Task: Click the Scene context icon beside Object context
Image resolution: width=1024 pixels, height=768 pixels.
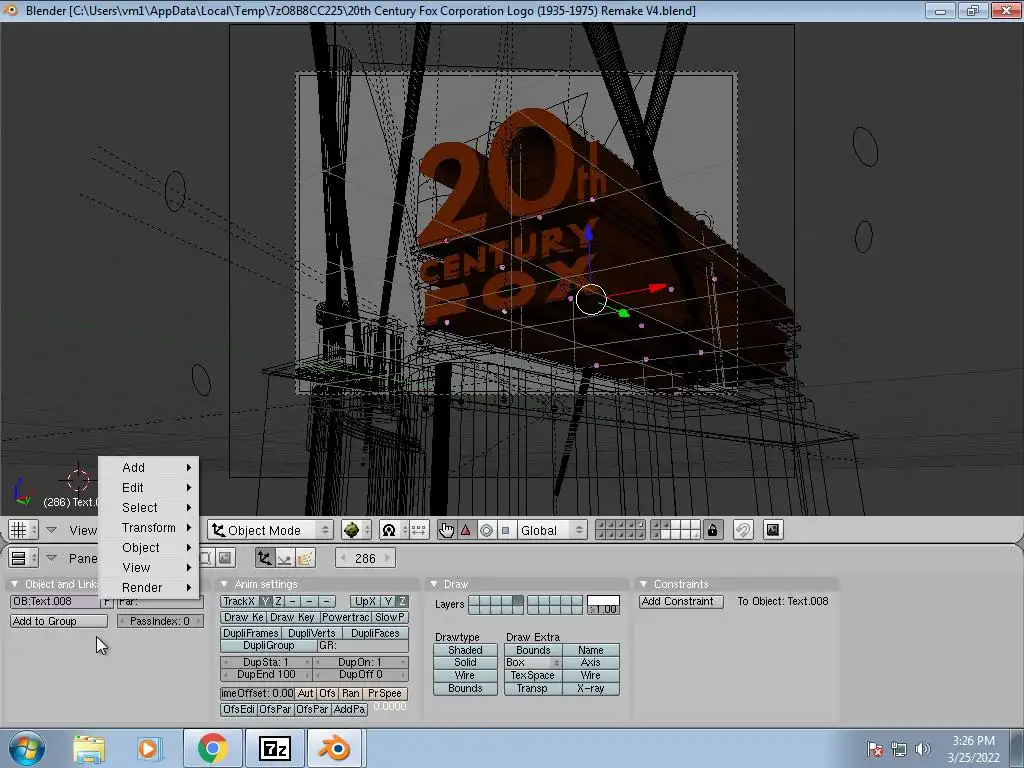Action: coord(225,558)
